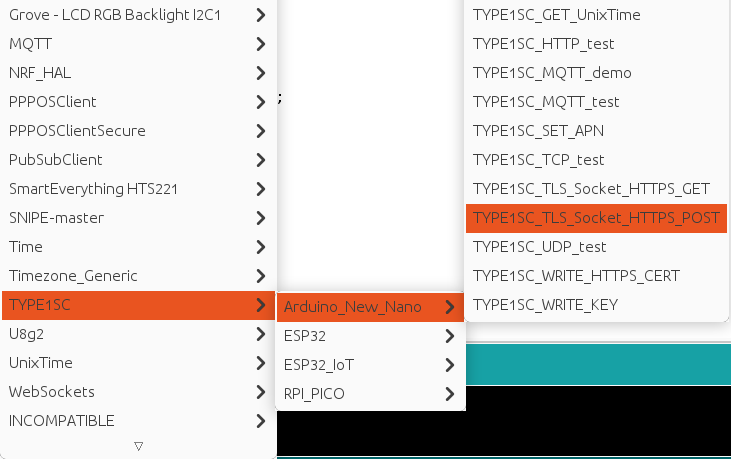Select the highlighted TYPE1SC menu entry
Image resolution: width=731 pixels, height=459 pixels.
coord(138,305)
